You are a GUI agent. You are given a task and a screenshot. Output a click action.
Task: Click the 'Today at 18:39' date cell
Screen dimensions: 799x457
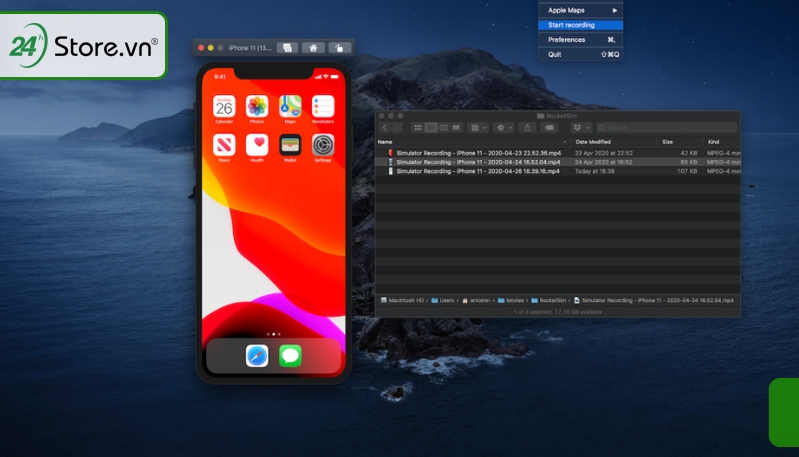[x=595, y=171]
